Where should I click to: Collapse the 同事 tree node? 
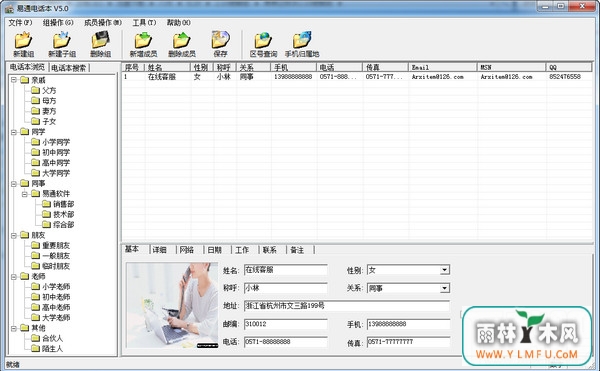tap(14, 183)
